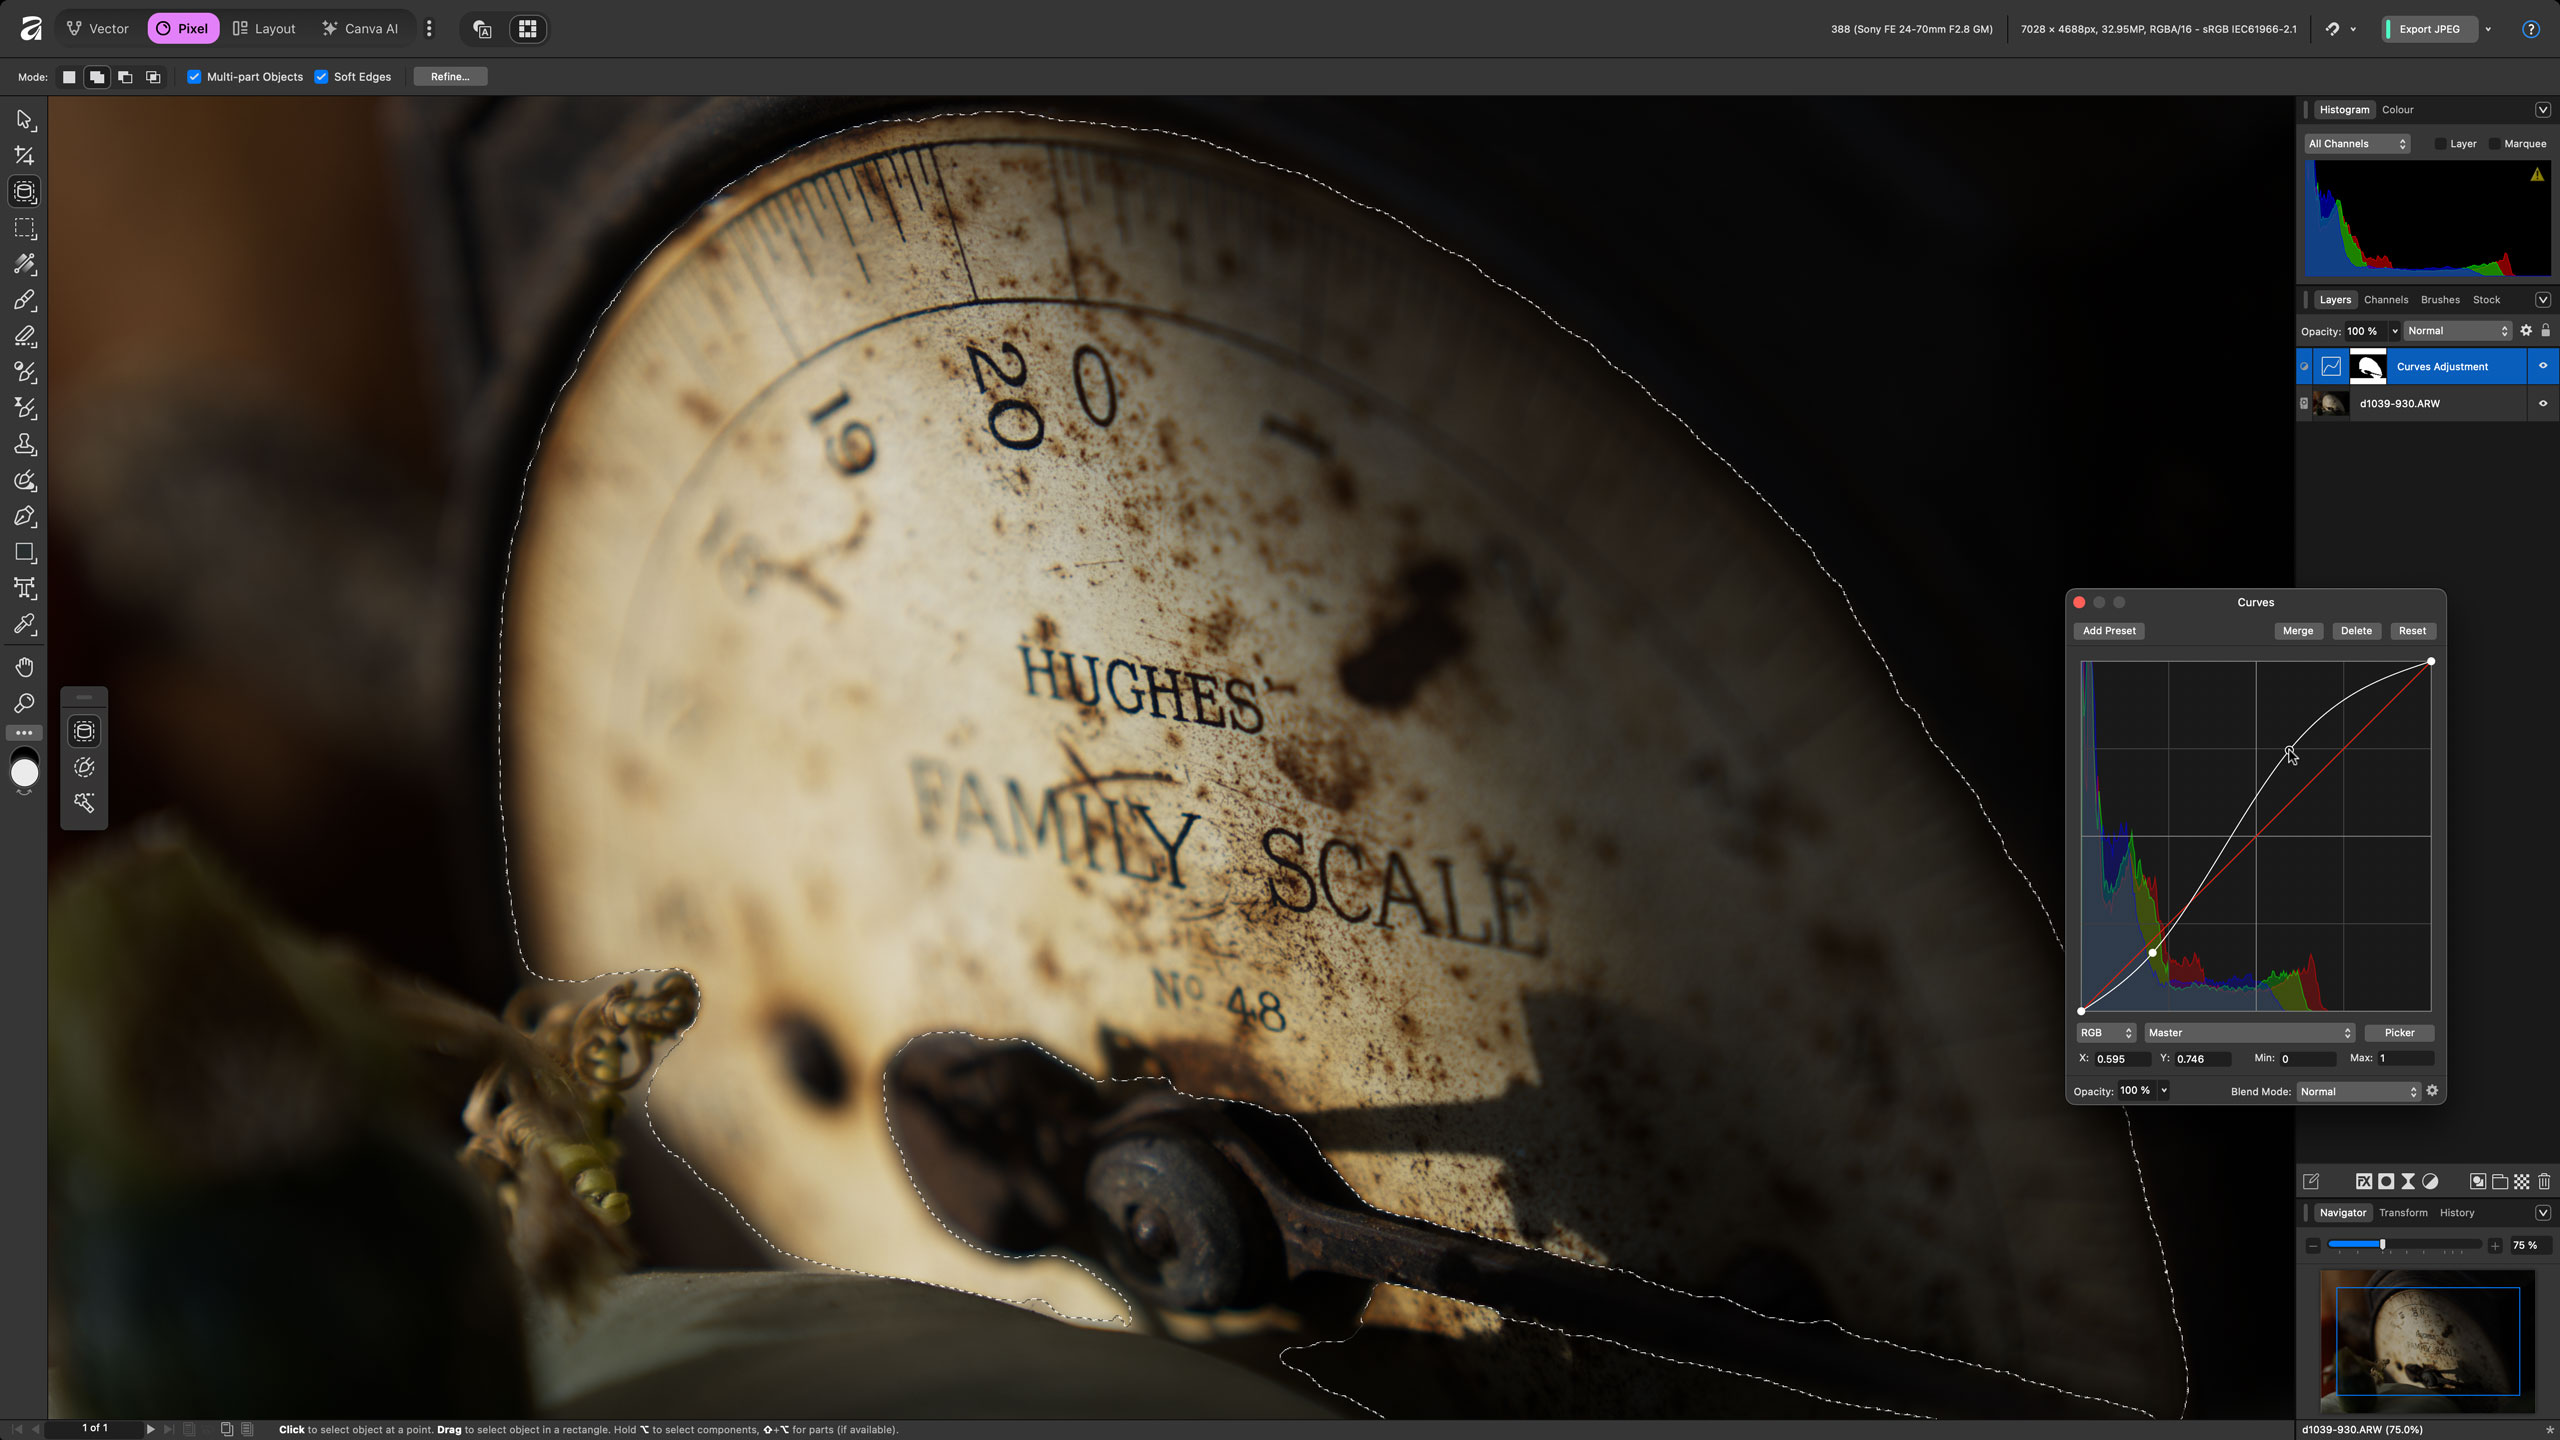Click the Navigator zoom slider
The height and width of the screenshot is (1440, 2560).
[x=2404, y=1245]
